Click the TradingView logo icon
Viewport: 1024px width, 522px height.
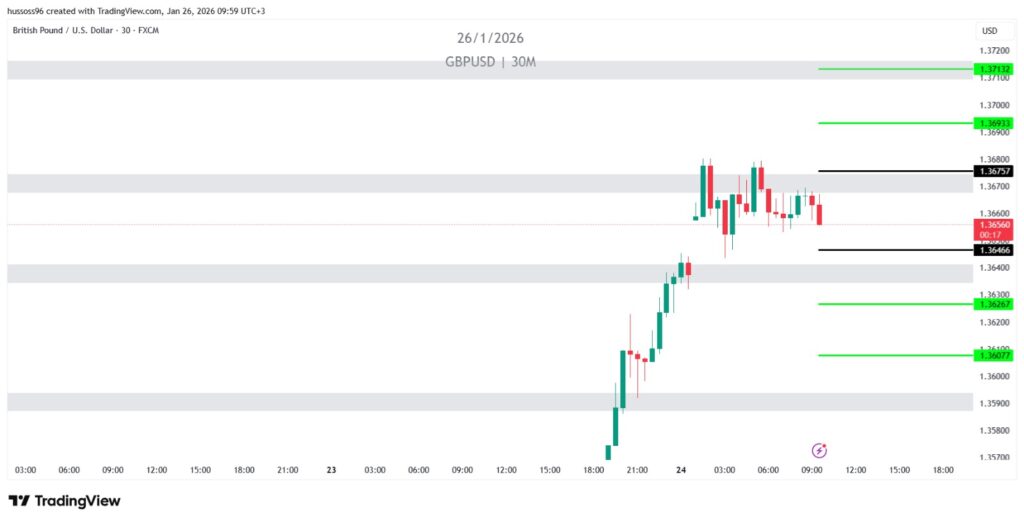click(18, 501)
